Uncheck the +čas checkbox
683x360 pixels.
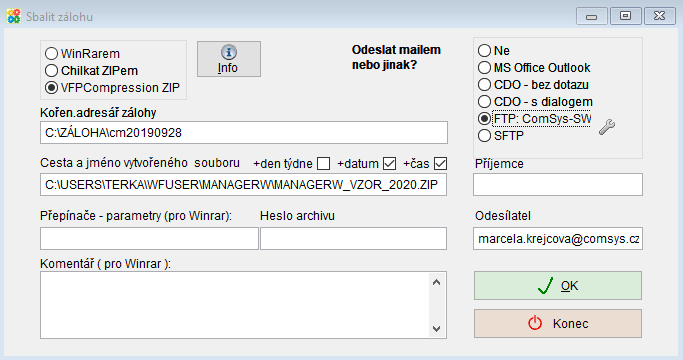tap(440, 164)
